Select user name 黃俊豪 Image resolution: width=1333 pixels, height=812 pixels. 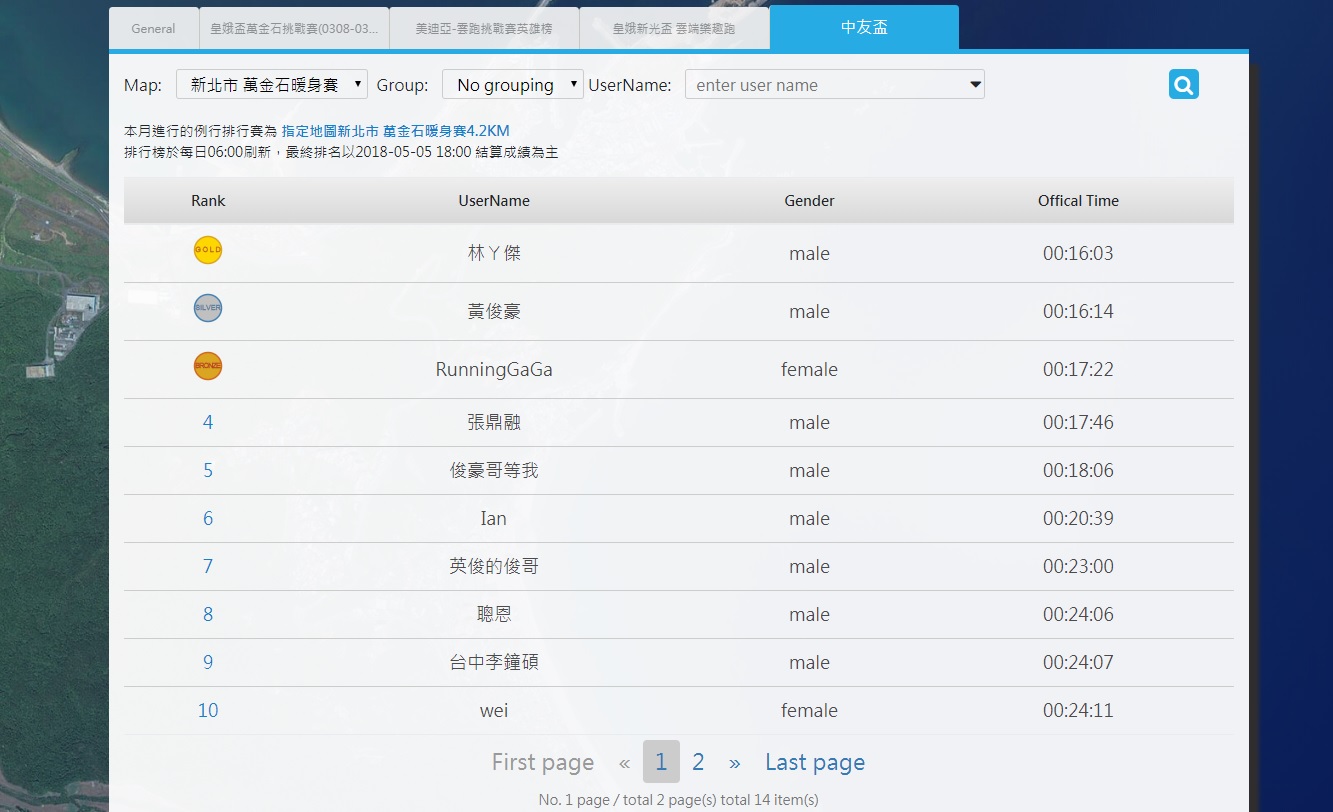point(494,311)
